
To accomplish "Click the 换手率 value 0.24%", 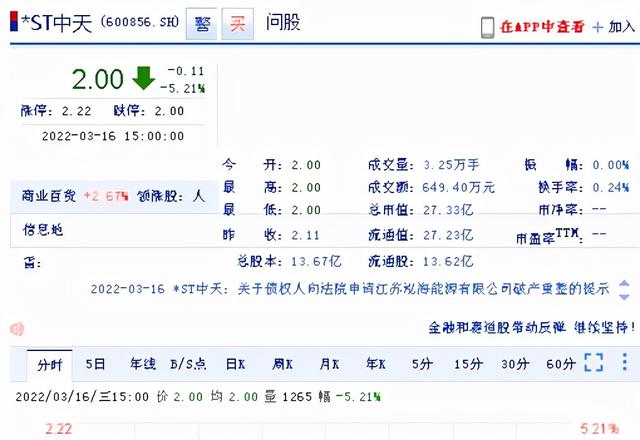I will [x=611, y=187].
